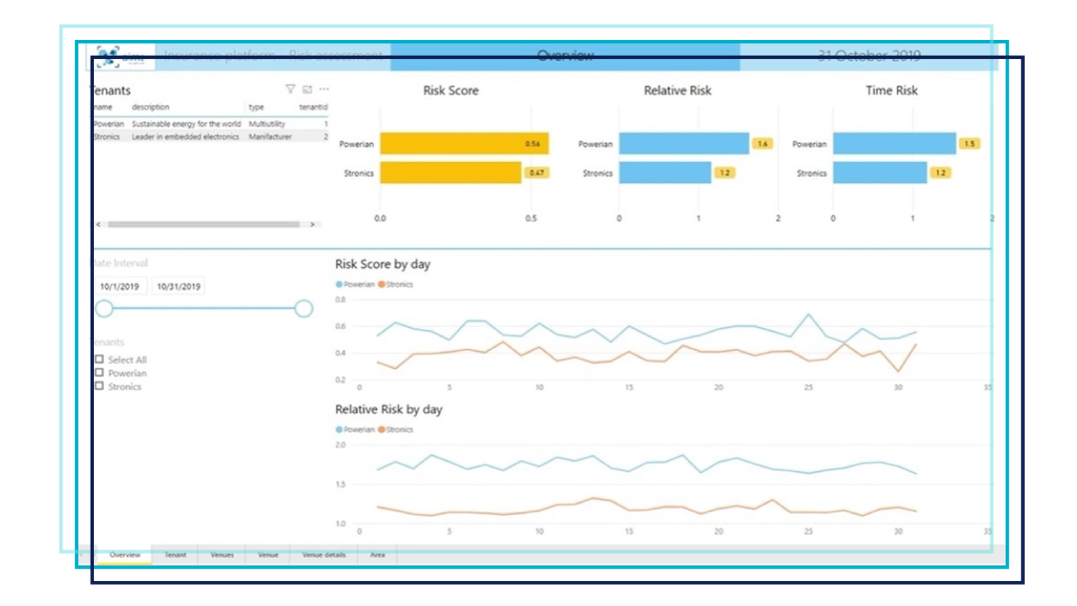Click the 10/1/2019 start date field

tap(121, 287)
